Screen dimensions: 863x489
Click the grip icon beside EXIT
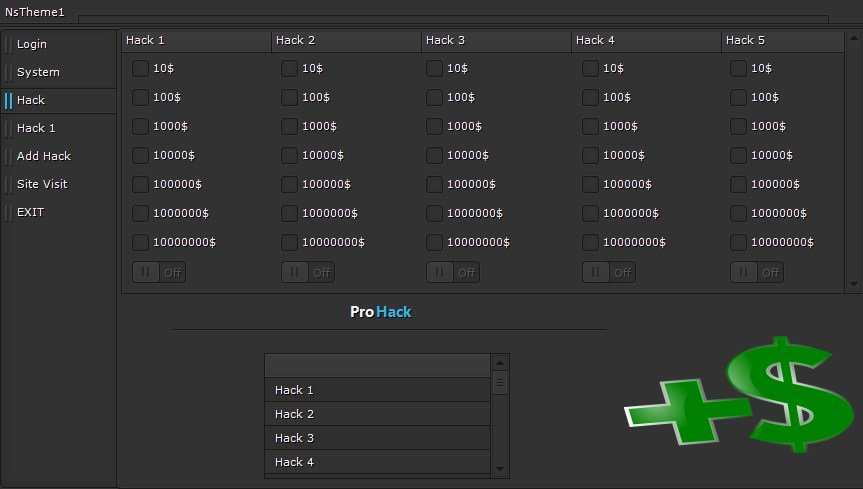click(8, 212)
